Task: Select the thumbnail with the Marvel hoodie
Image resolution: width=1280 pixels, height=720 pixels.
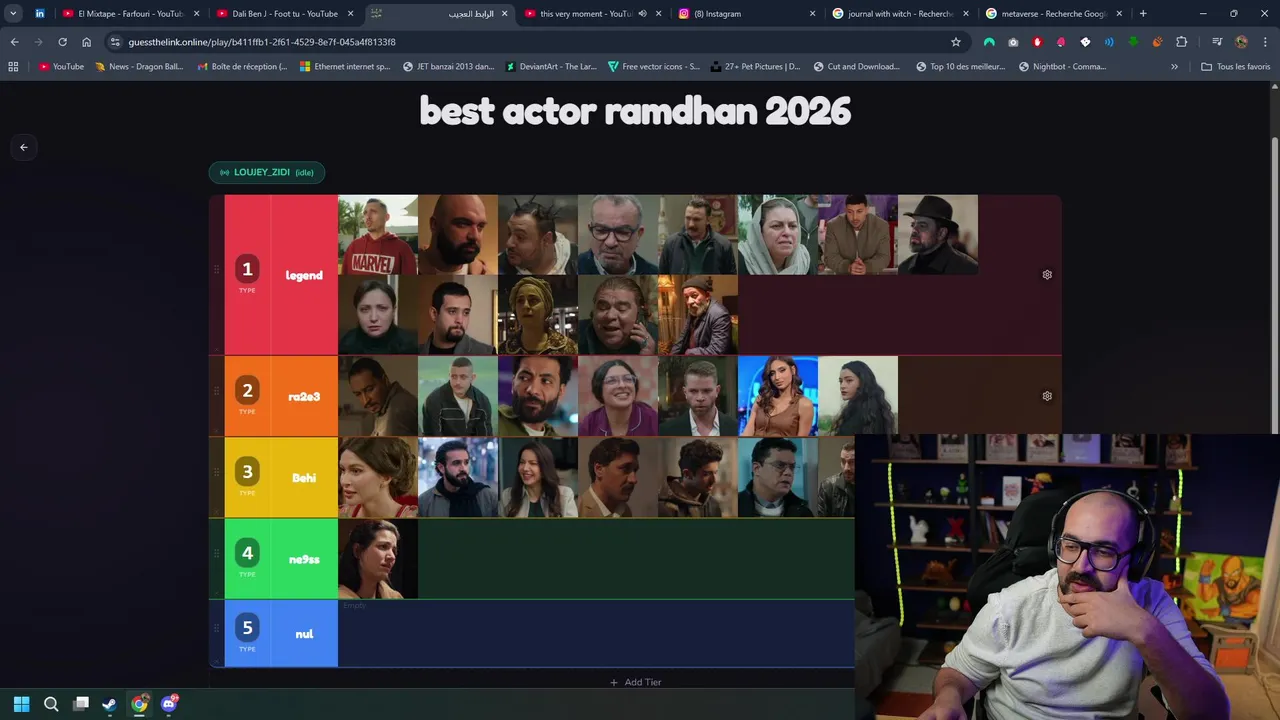Action: click(x=378, y=234)
